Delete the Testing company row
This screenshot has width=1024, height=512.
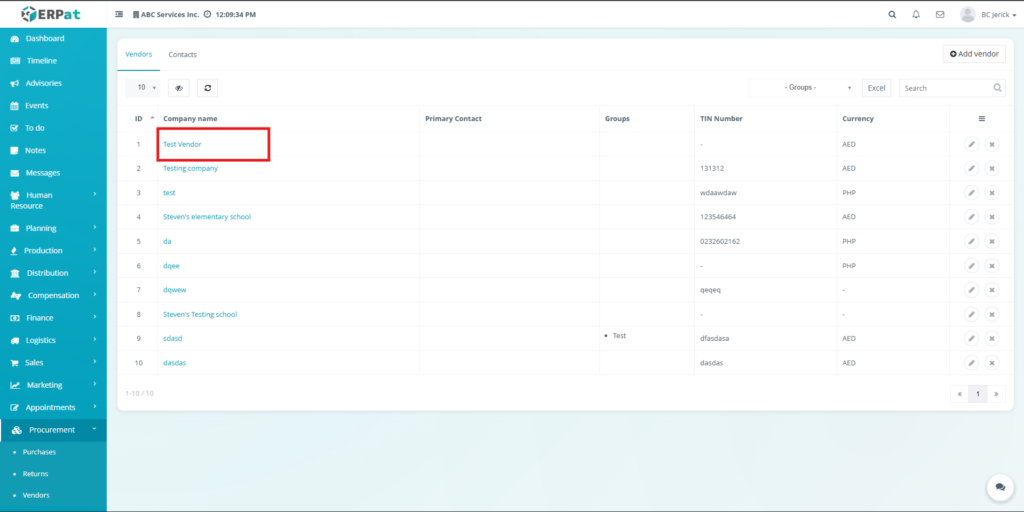tap(991, 168)
